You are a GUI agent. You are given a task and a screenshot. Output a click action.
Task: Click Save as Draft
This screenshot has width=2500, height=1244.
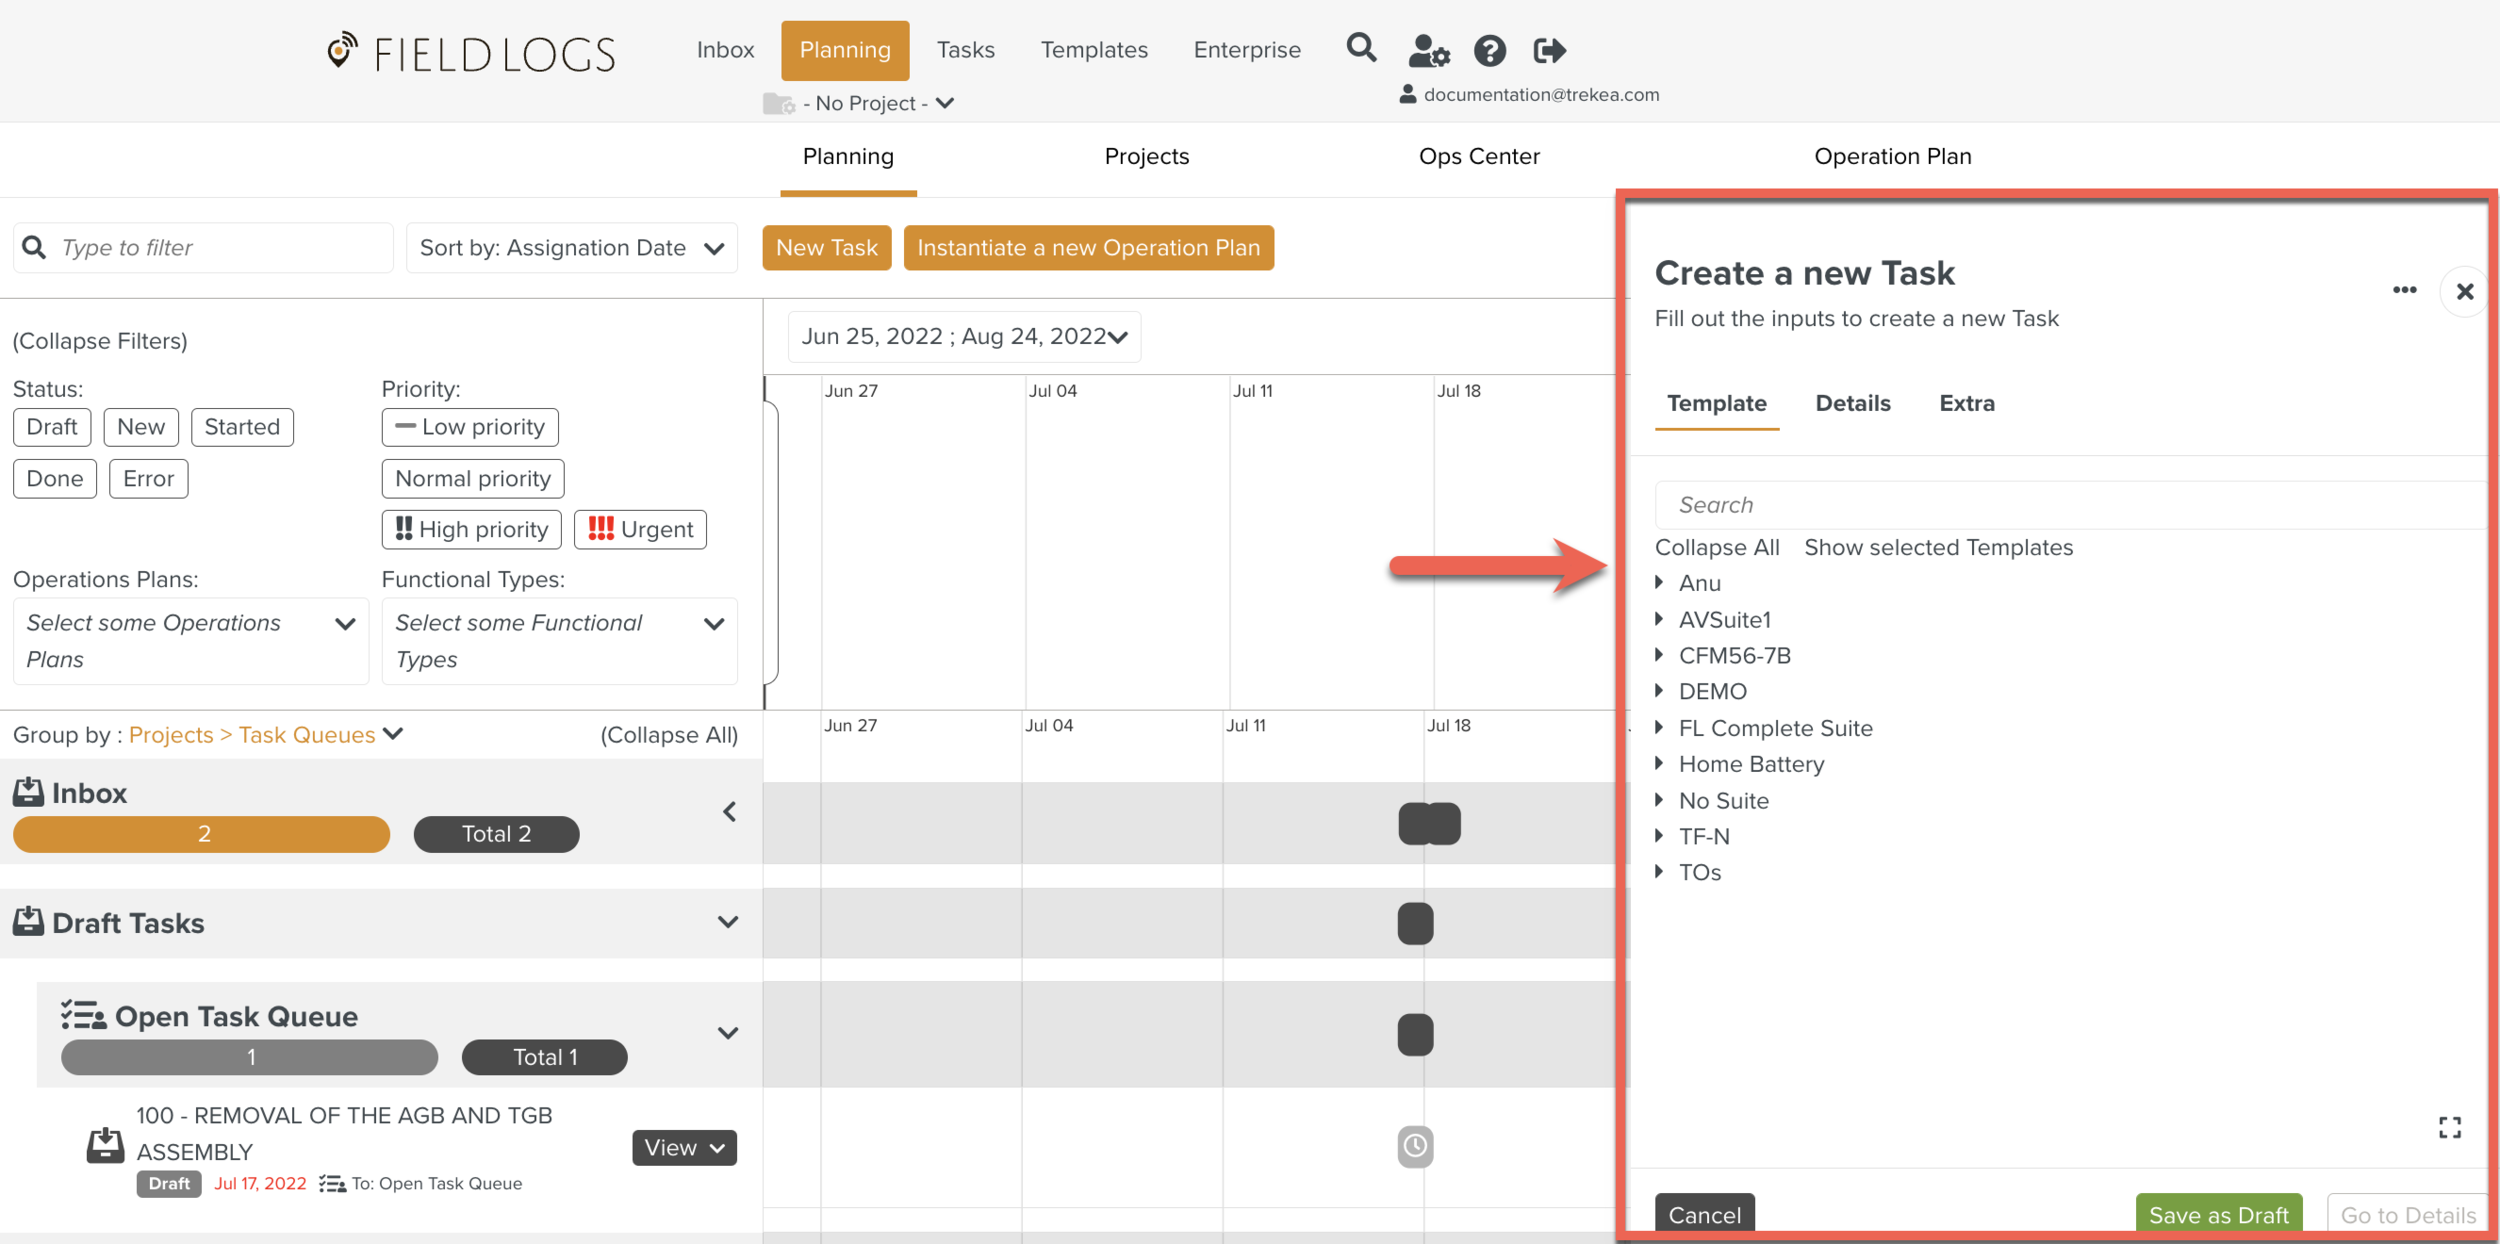(x=2218, y=1214)
